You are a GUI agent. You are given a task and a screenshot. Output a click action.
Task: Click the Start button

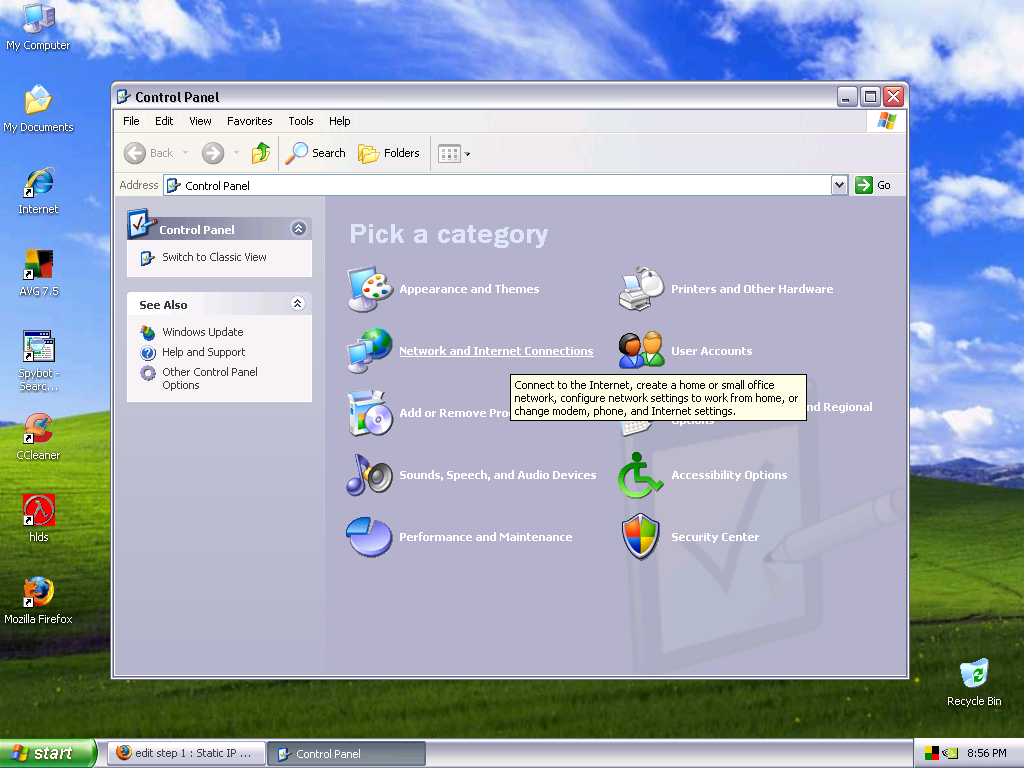click(47, 753)
